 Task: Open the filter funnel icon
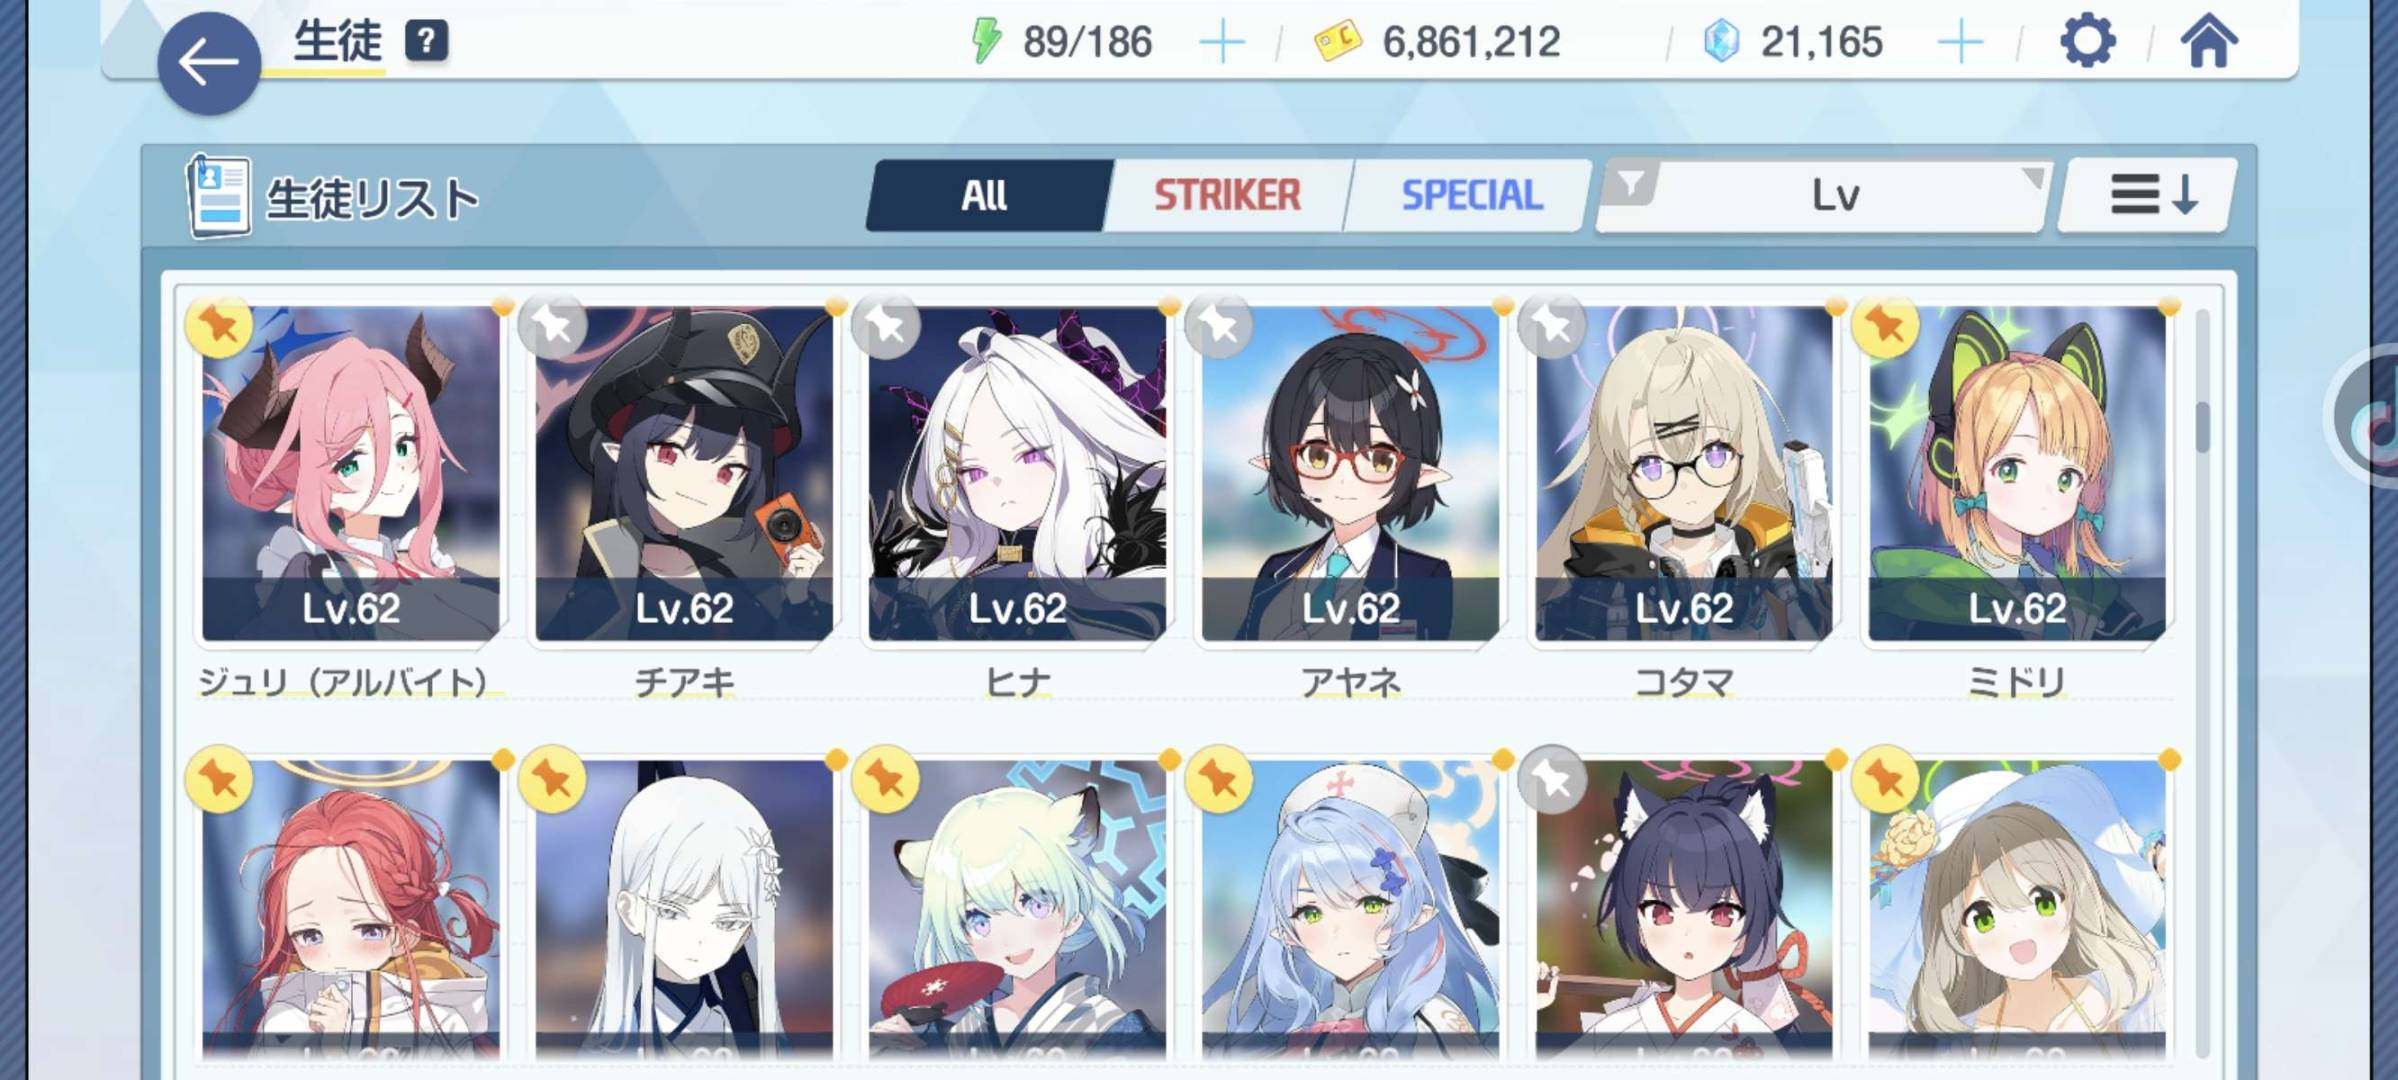(1630, 184)
